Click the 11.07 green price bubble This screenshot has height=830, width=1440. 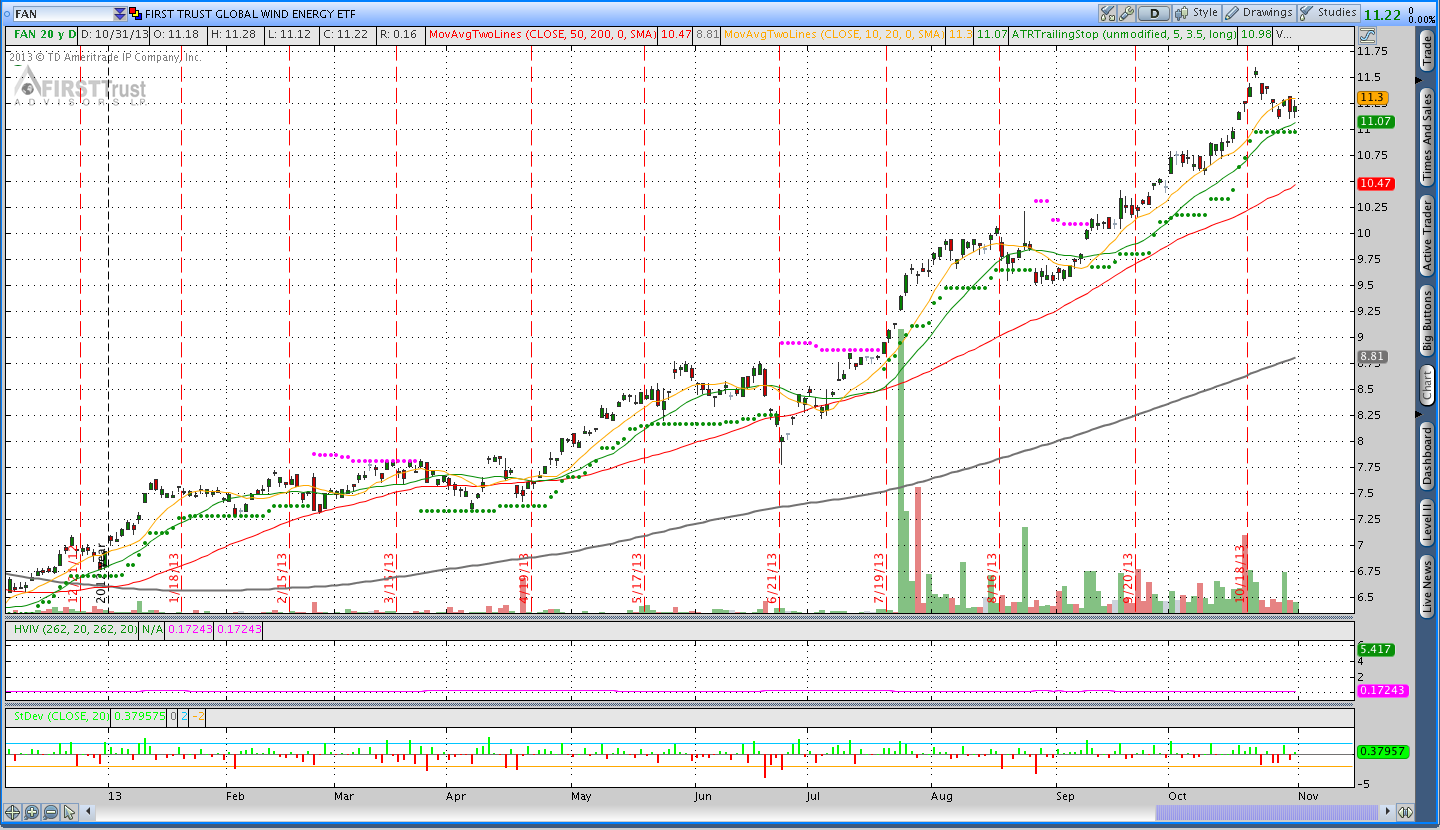click(1375, 122)
